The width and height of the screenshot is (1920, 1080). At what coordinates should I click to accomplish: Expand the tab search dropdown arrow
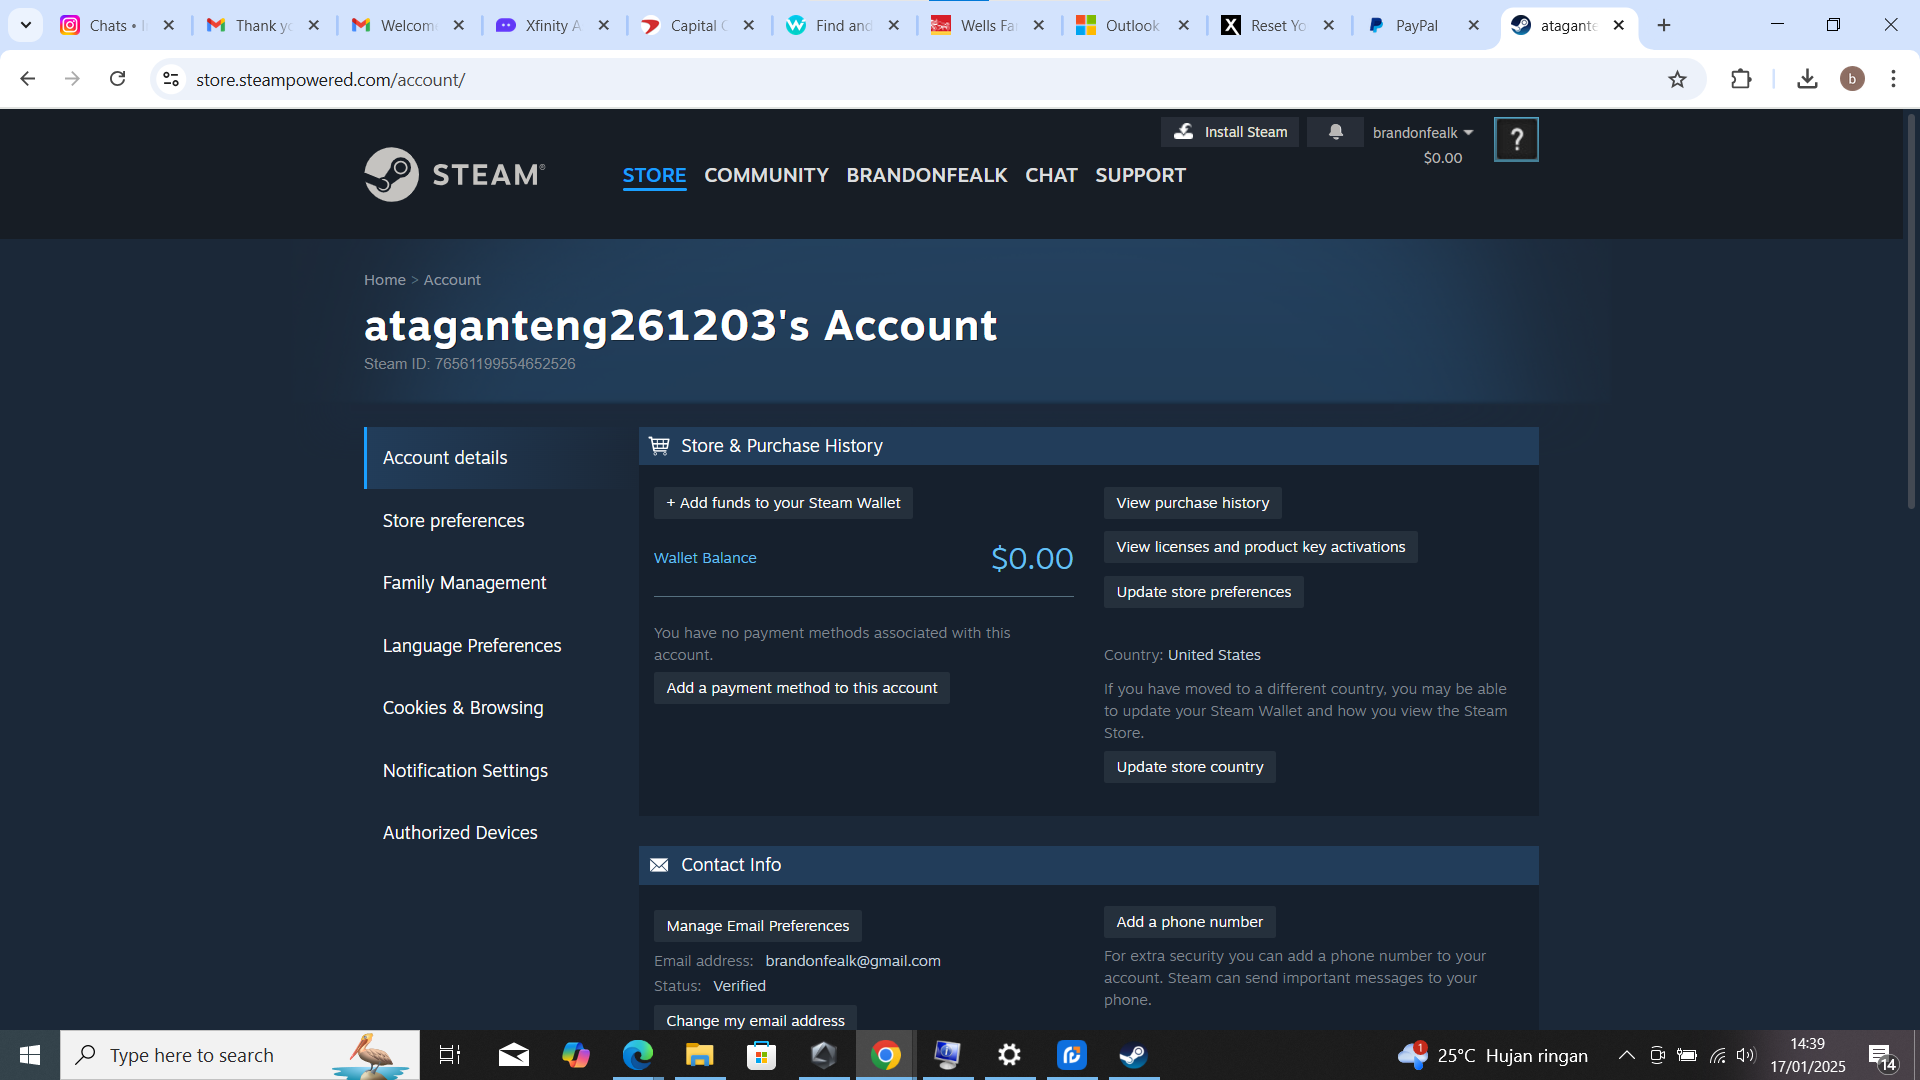point(26,25)
